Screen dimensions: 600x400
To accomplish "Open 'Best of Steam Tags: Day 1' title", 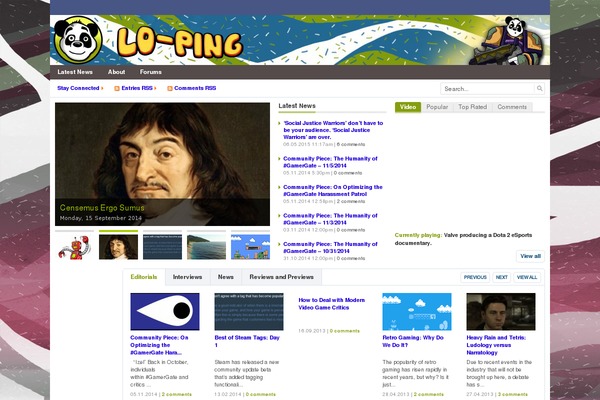I will [x=247, y=341].
